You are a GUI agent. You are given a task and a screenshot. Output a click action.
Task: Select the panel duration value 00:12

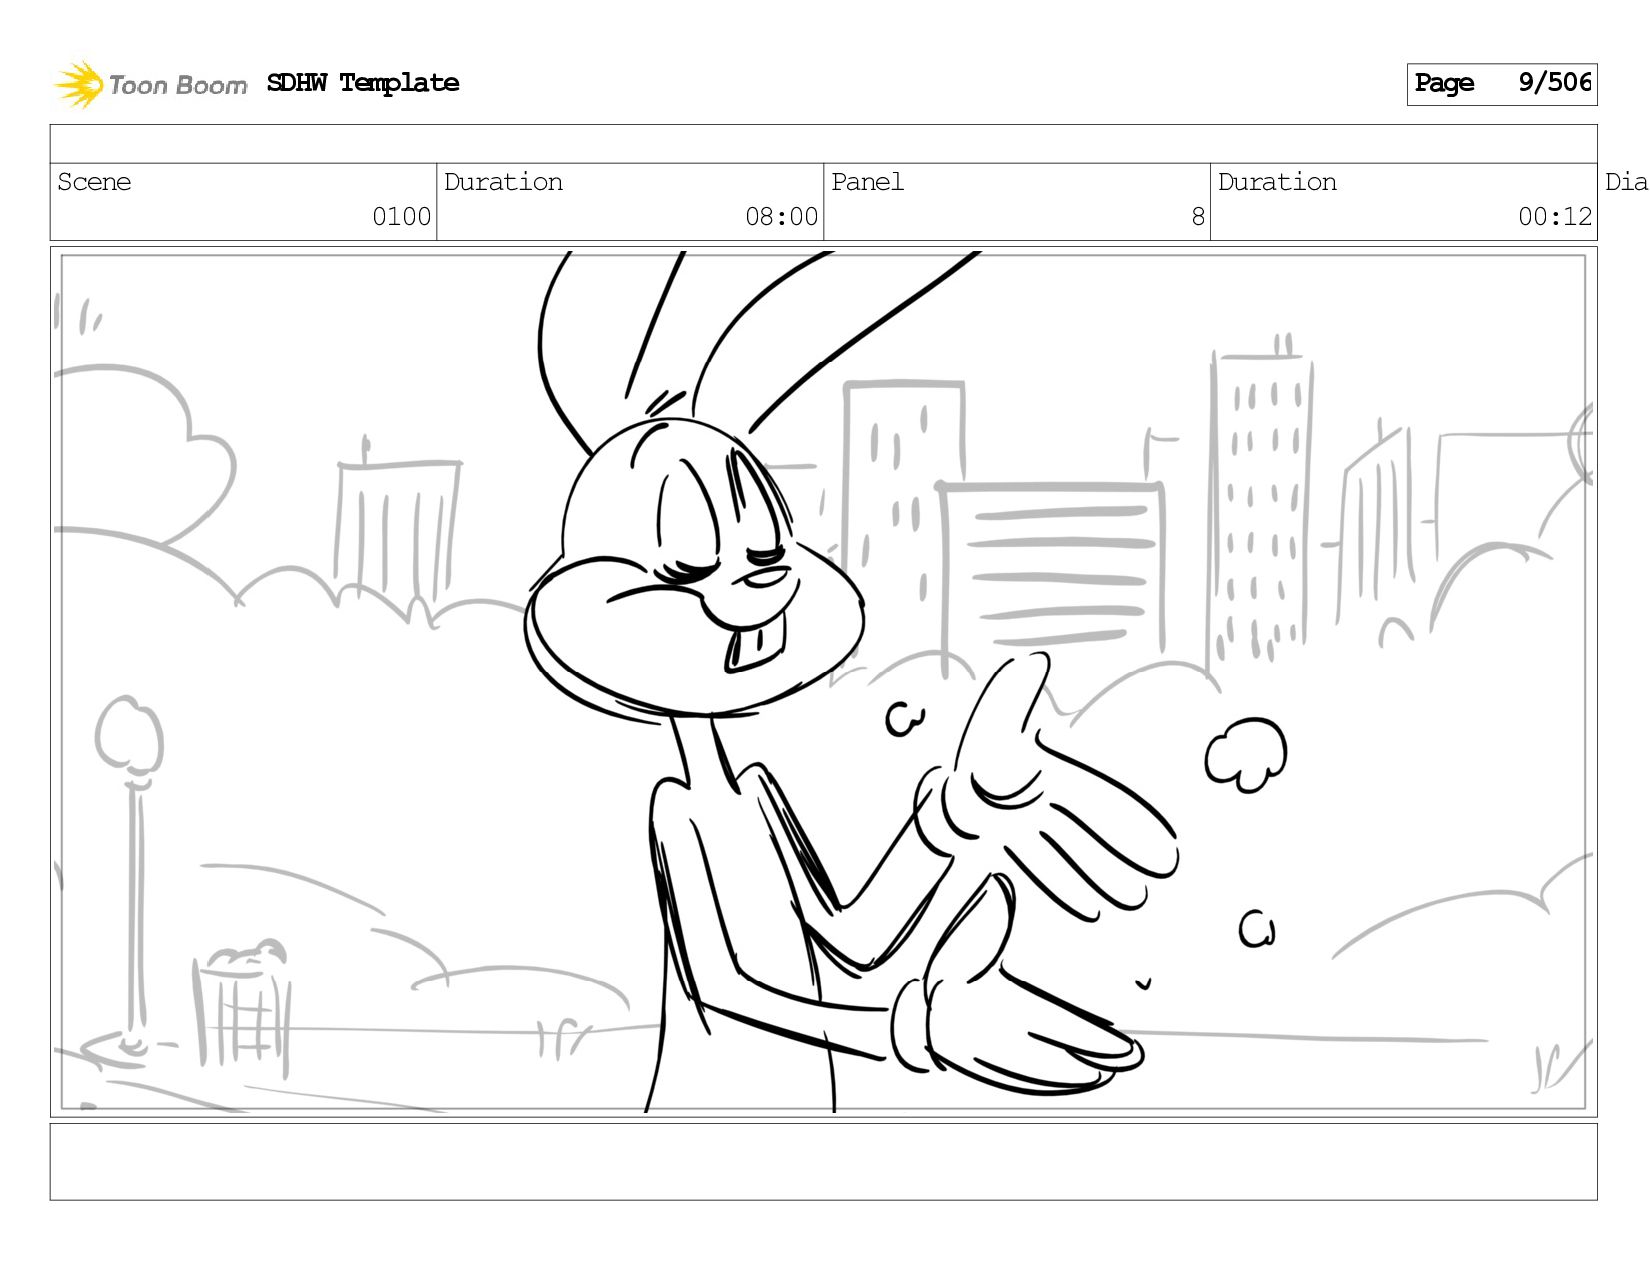point(1554,217)
